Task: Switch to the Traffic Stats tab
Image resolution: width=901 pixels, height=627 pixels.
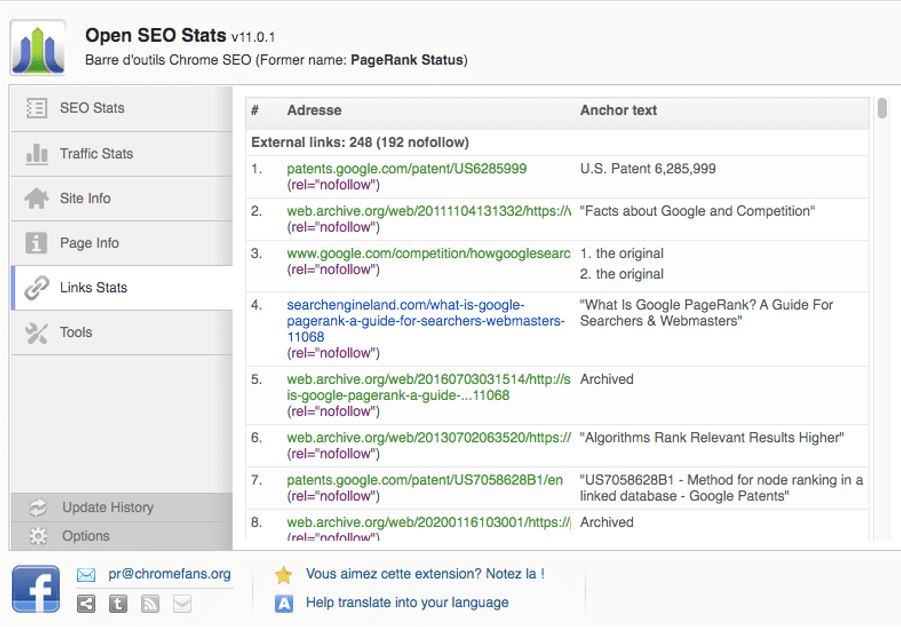Action: point(122,154)
